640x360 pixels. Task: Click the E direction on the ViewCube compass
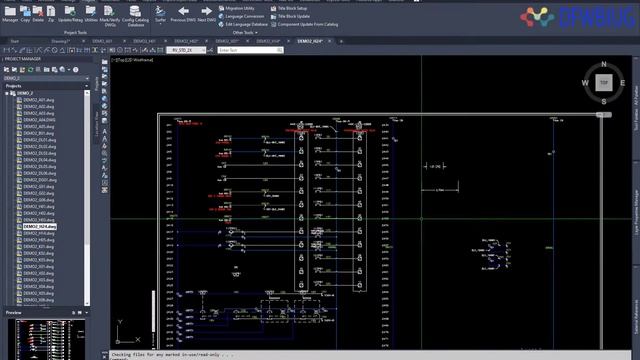(x=622, y=83)
